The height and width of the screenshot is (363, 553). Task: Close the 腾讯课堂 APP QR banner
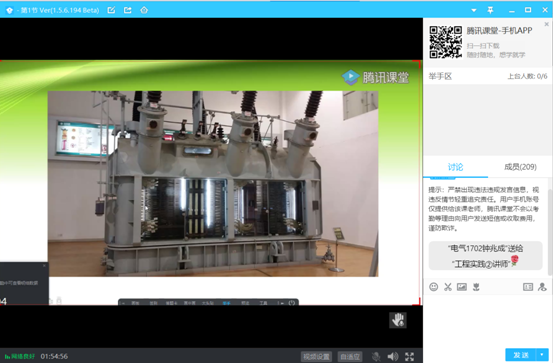click(547, 24)
